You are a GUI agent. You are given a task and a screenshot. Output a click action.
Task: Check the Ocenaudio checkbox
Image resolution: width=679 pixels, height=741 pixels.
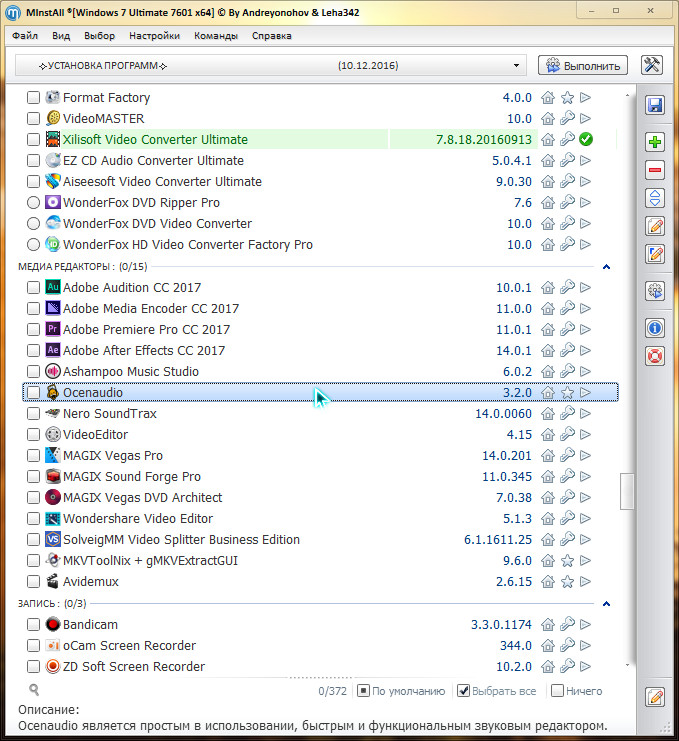click(33, 393)
